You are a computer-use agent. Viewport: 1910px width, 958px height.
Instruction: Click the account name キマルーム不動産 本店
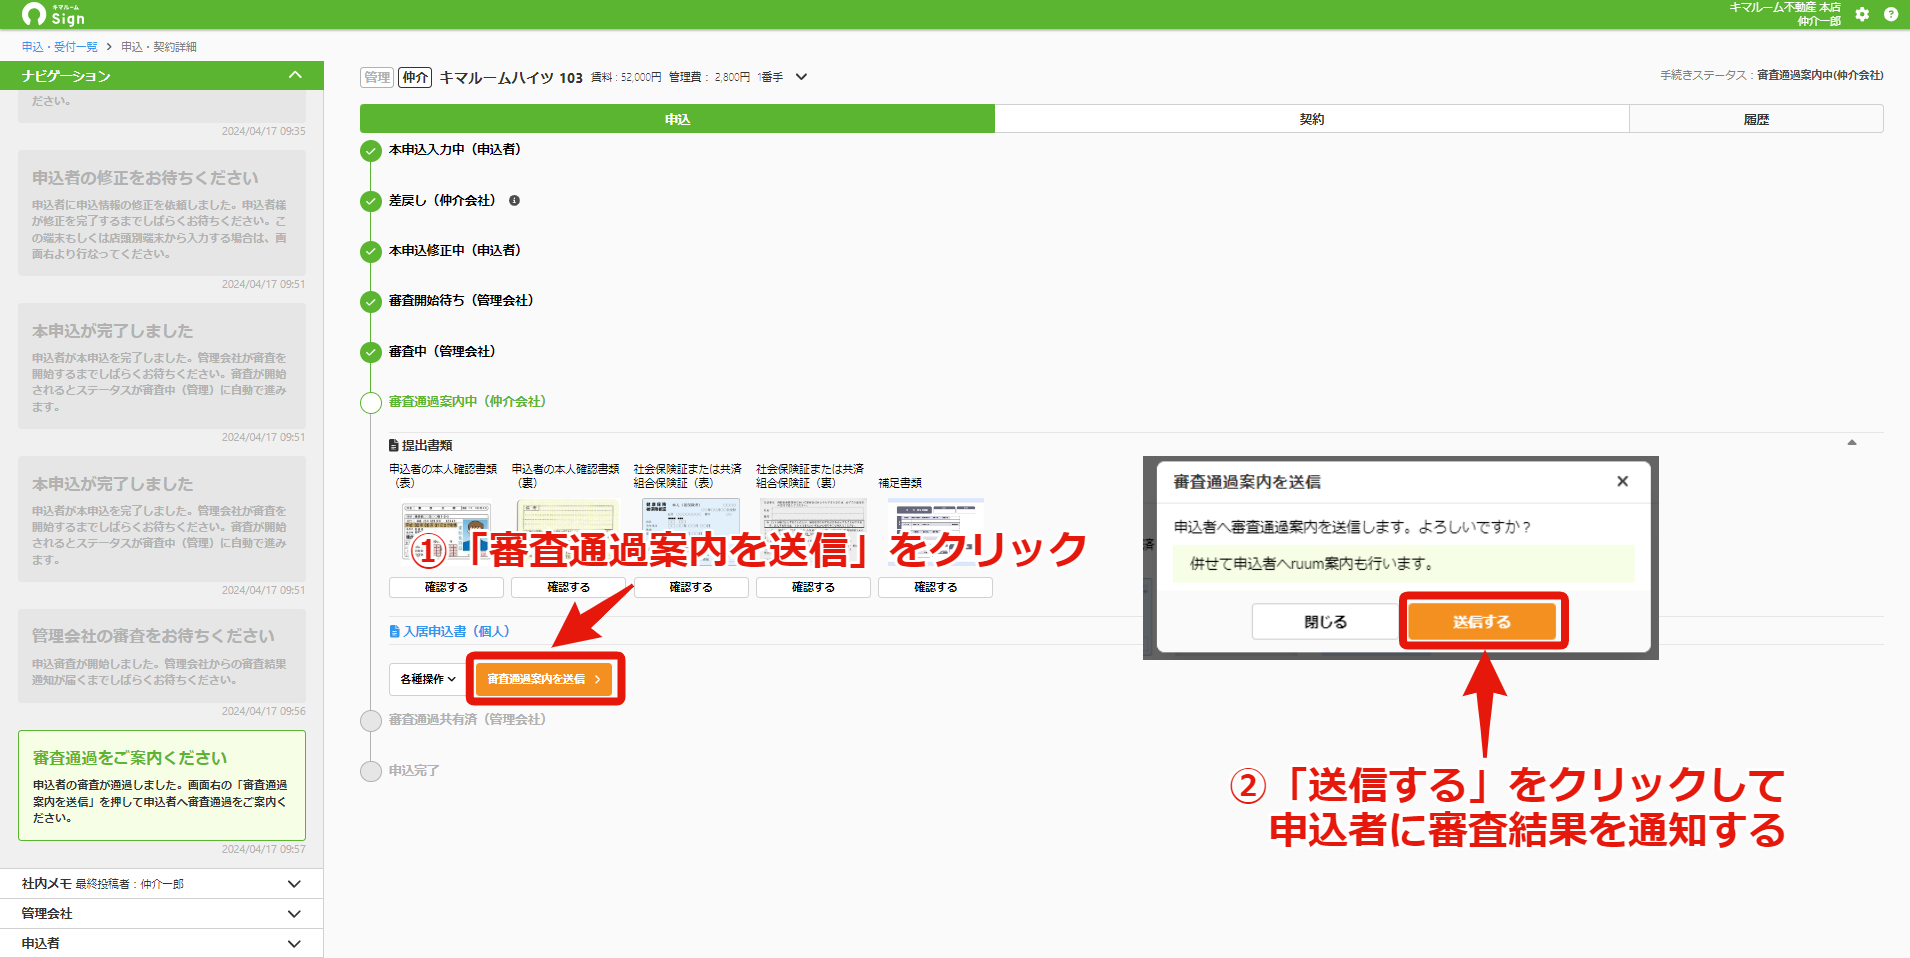pos(1785,7)
